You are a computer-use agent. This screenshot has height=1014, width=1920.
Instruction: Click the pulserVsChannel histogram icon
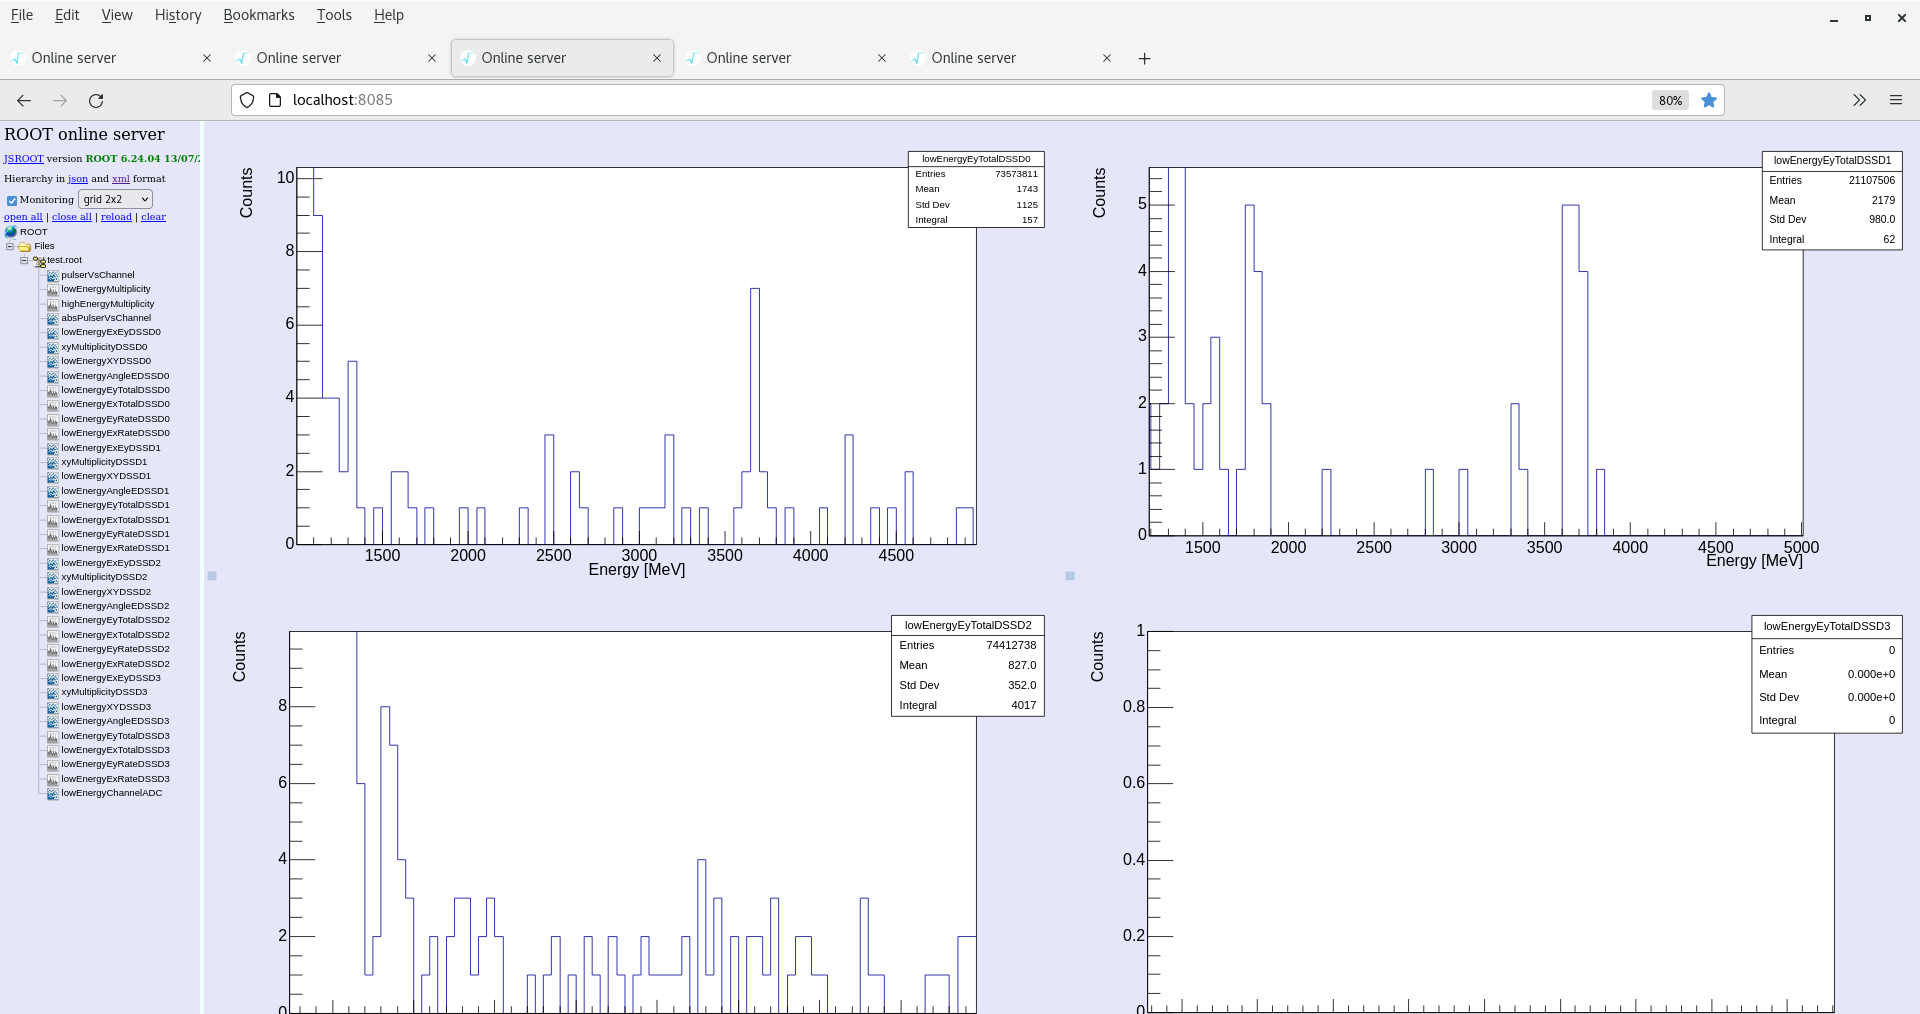(x=52, y=275)
